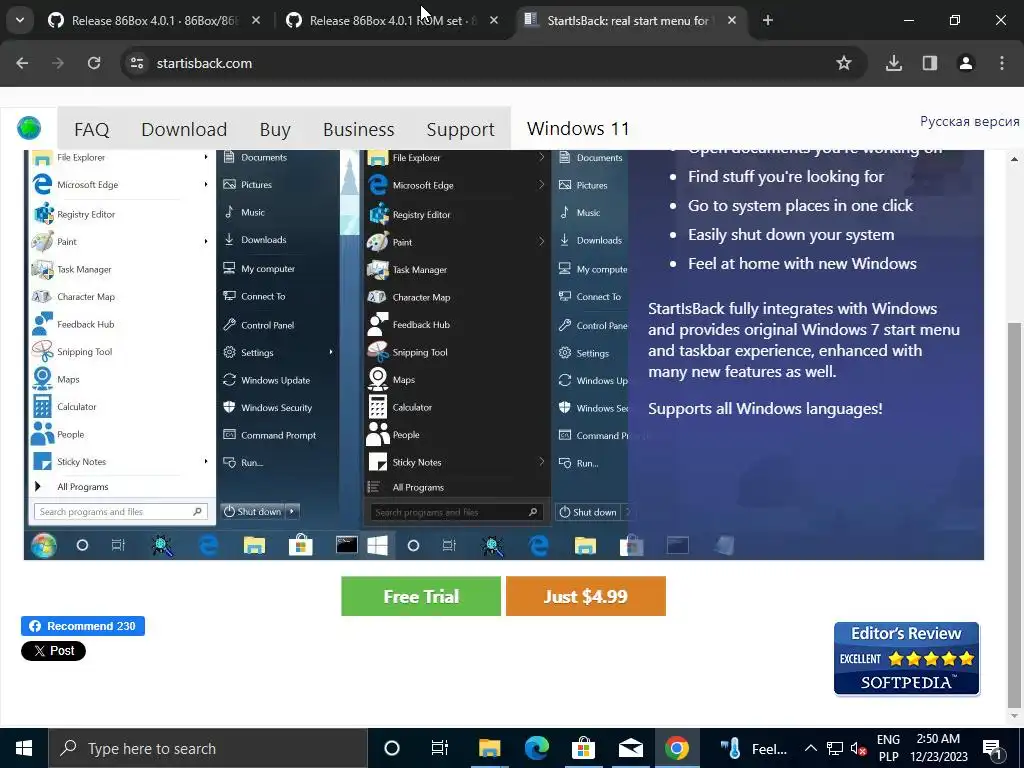Click the green Free Trial button
The image size is (1024, 768).
click(421, 596)
